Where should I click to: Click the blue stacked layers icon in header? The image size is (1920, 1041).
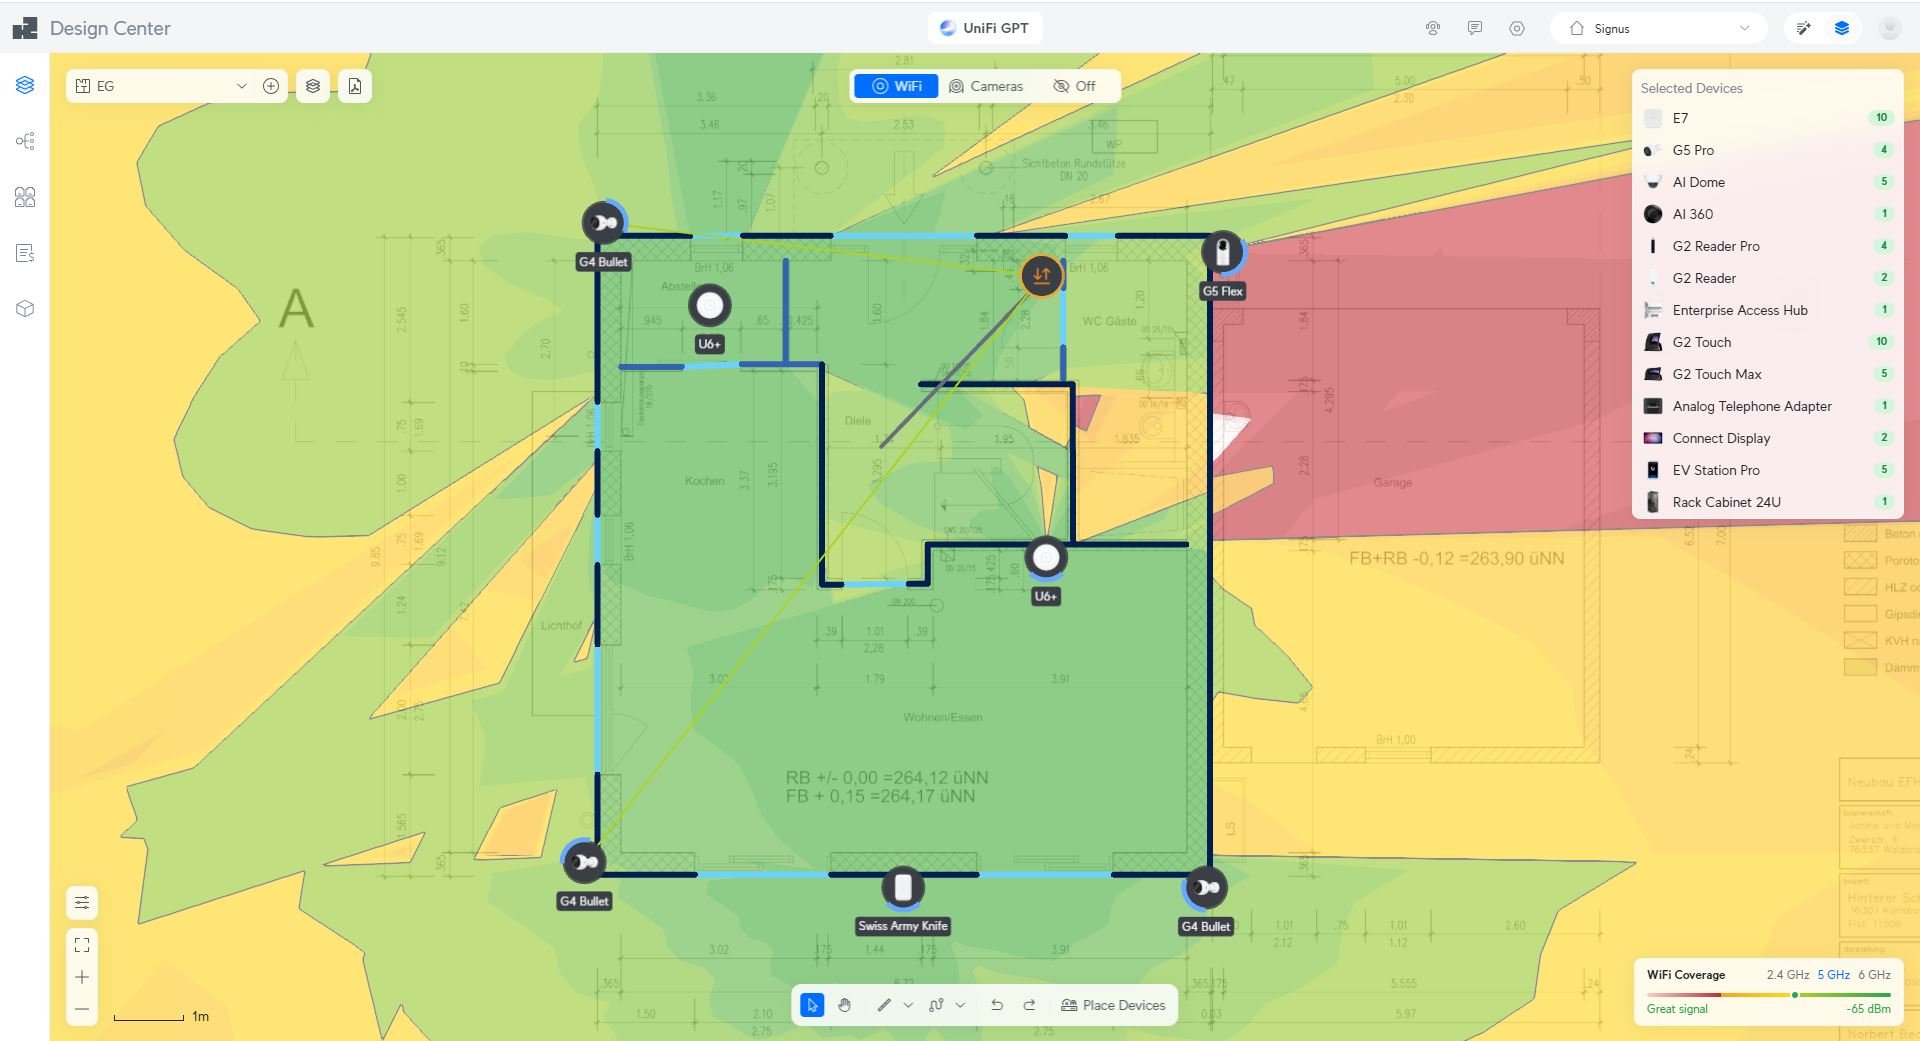click(1842, 28)
